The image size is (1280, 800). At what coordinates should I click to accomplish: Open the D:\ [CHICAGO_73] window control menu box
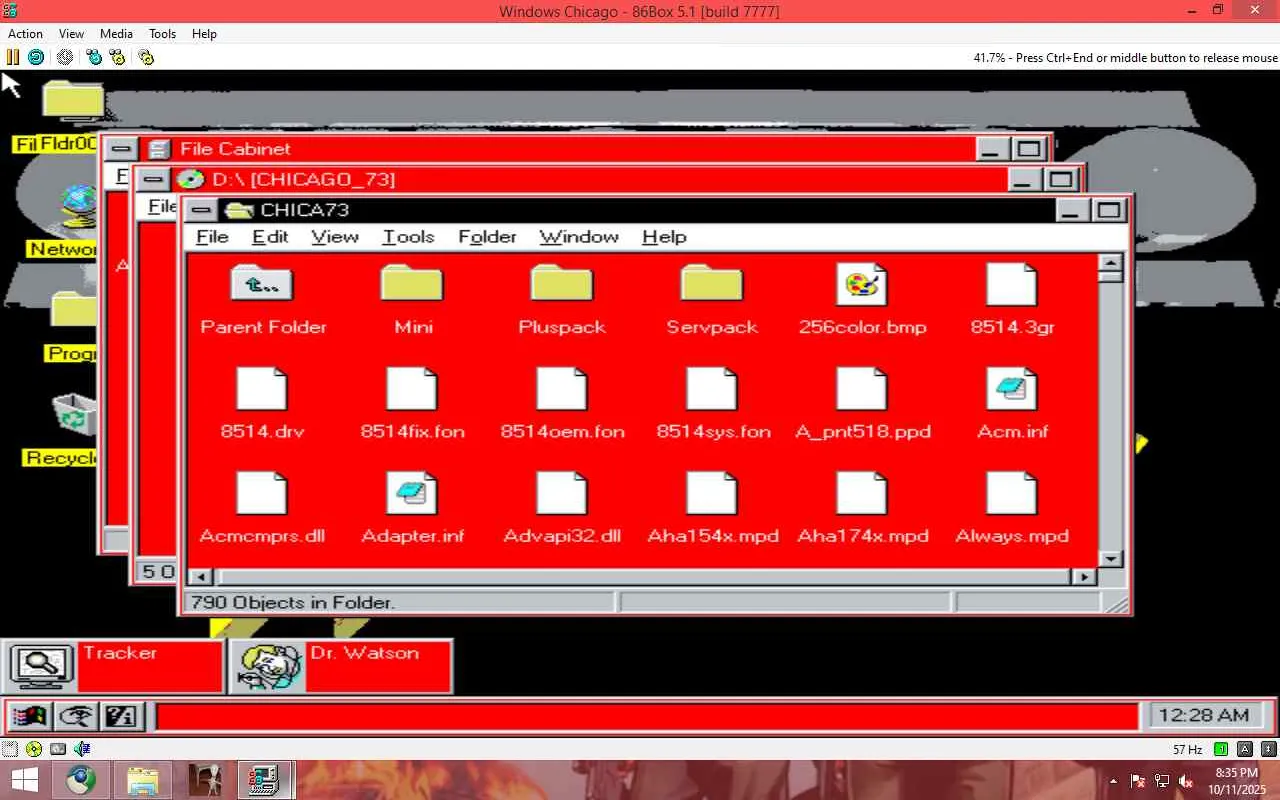(153, 180)
